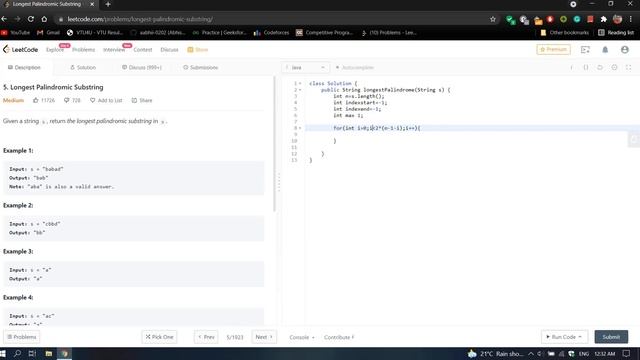Go to the Prev problem
The height and width of the screenshot is (360, 640).
[206, 337]
